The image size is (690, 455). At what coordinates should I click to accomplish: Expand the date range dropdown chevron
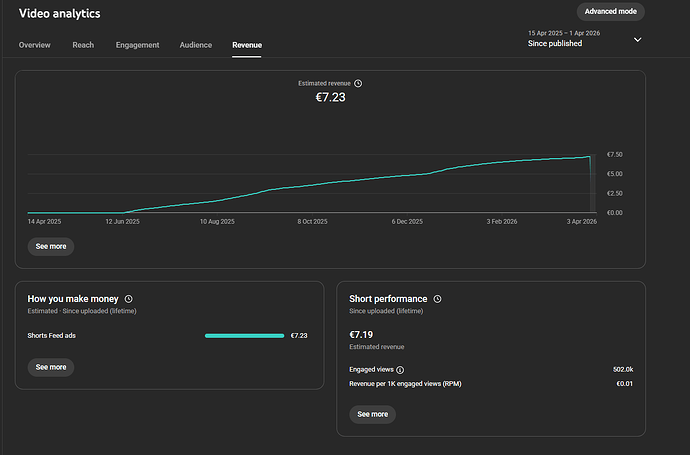[638, 39]
